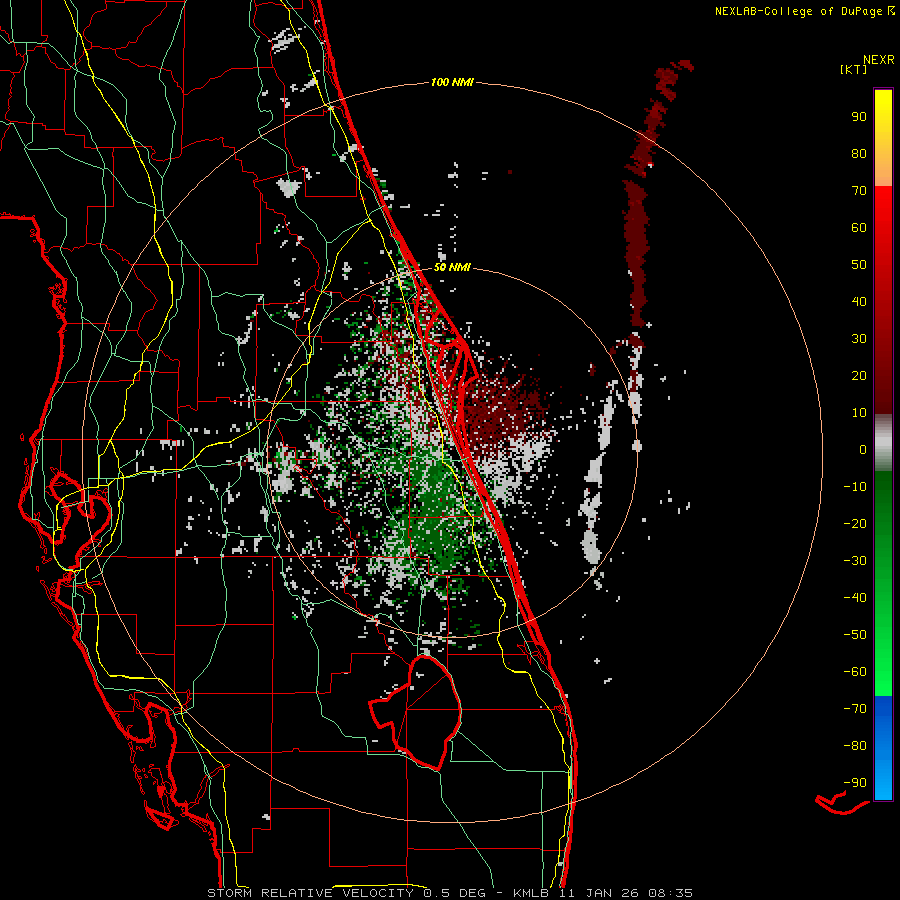The height and width of the screenshot is (900, 900).
Task: Click the 08:35 timestamp in the footer
Action: pos(670,893)
